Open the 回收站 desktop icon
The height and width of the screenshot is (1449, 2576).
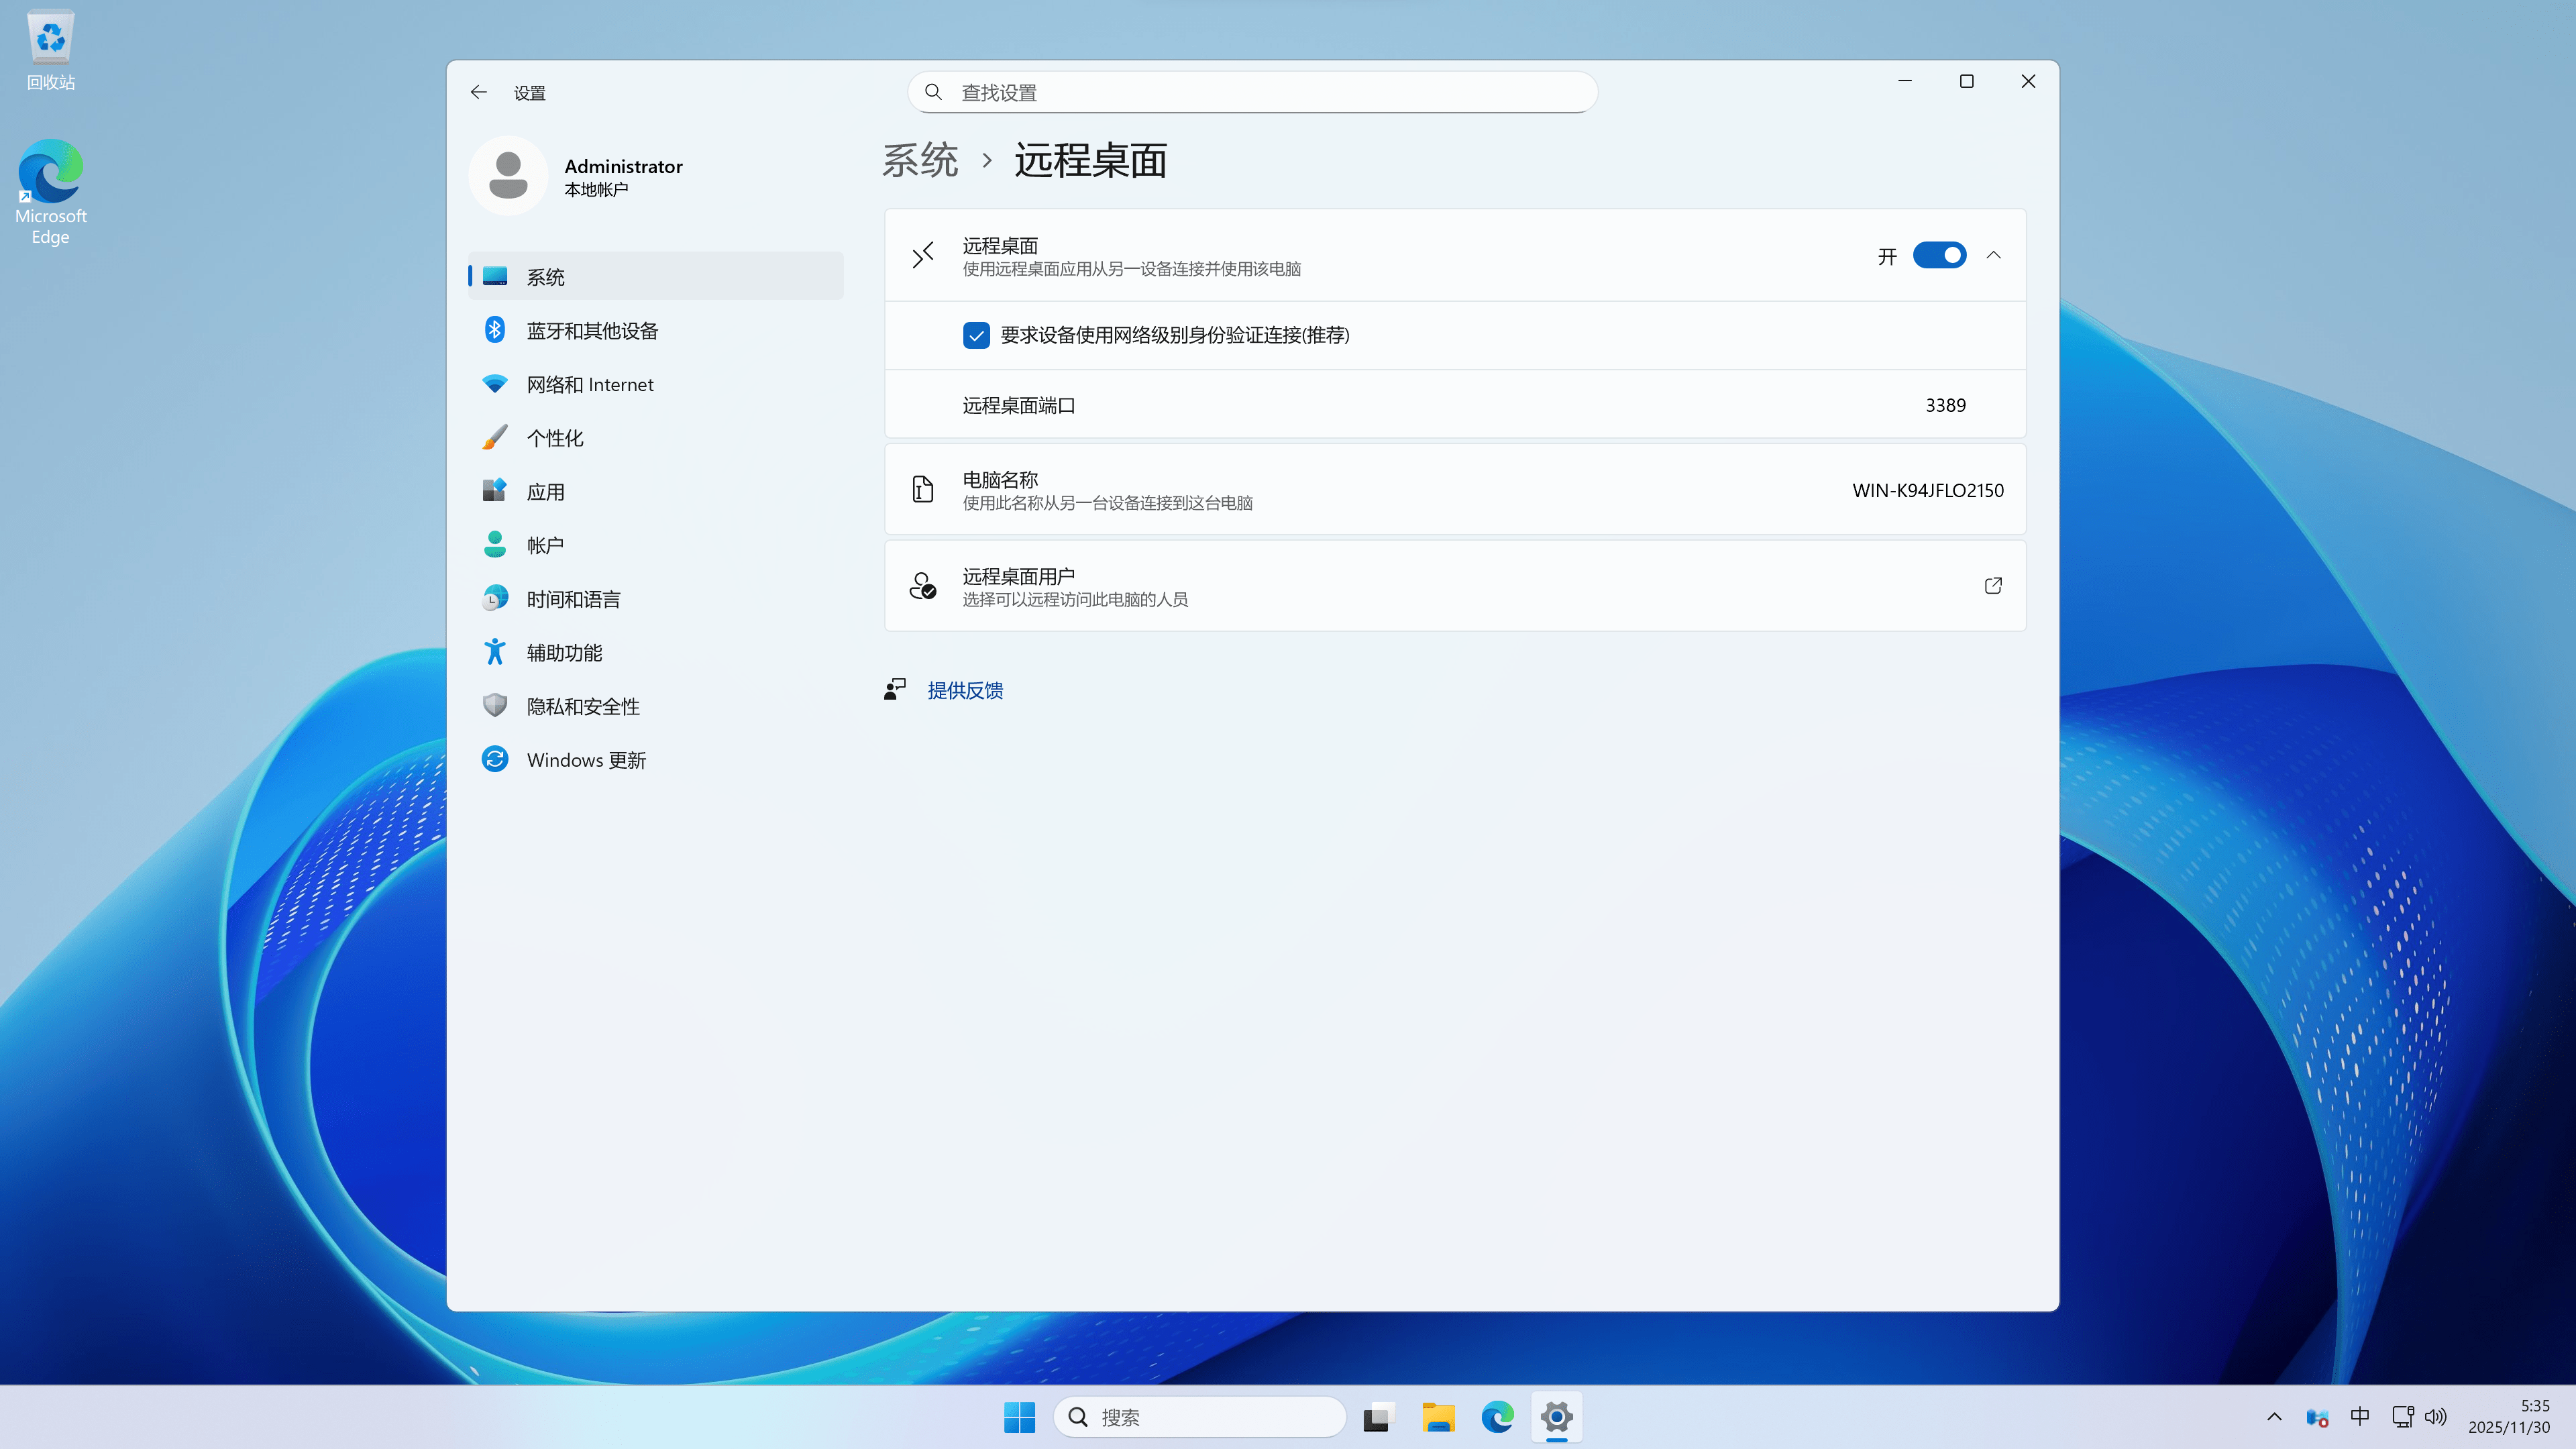[50, 45]
